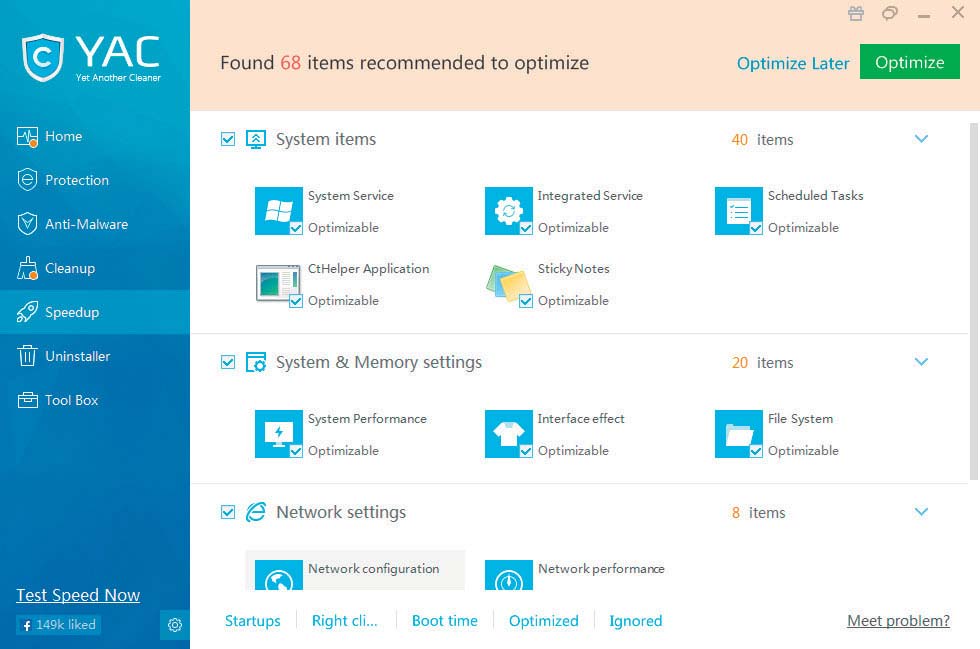Toggle the System Service checkbox
This screenshot has width=980, height=649.
[296, 228]
